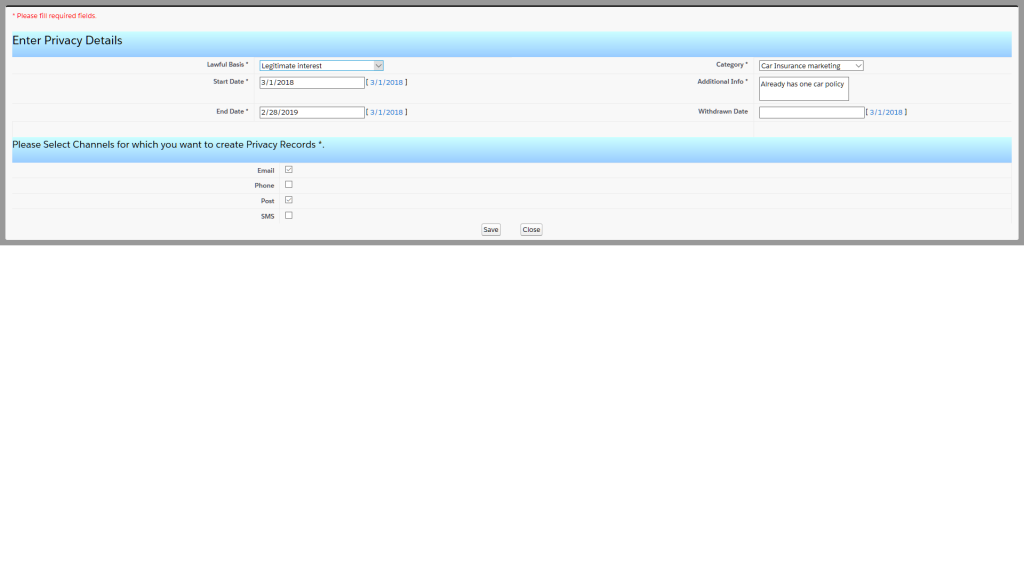Click the Withdrawn Date field label

point(723,112)
